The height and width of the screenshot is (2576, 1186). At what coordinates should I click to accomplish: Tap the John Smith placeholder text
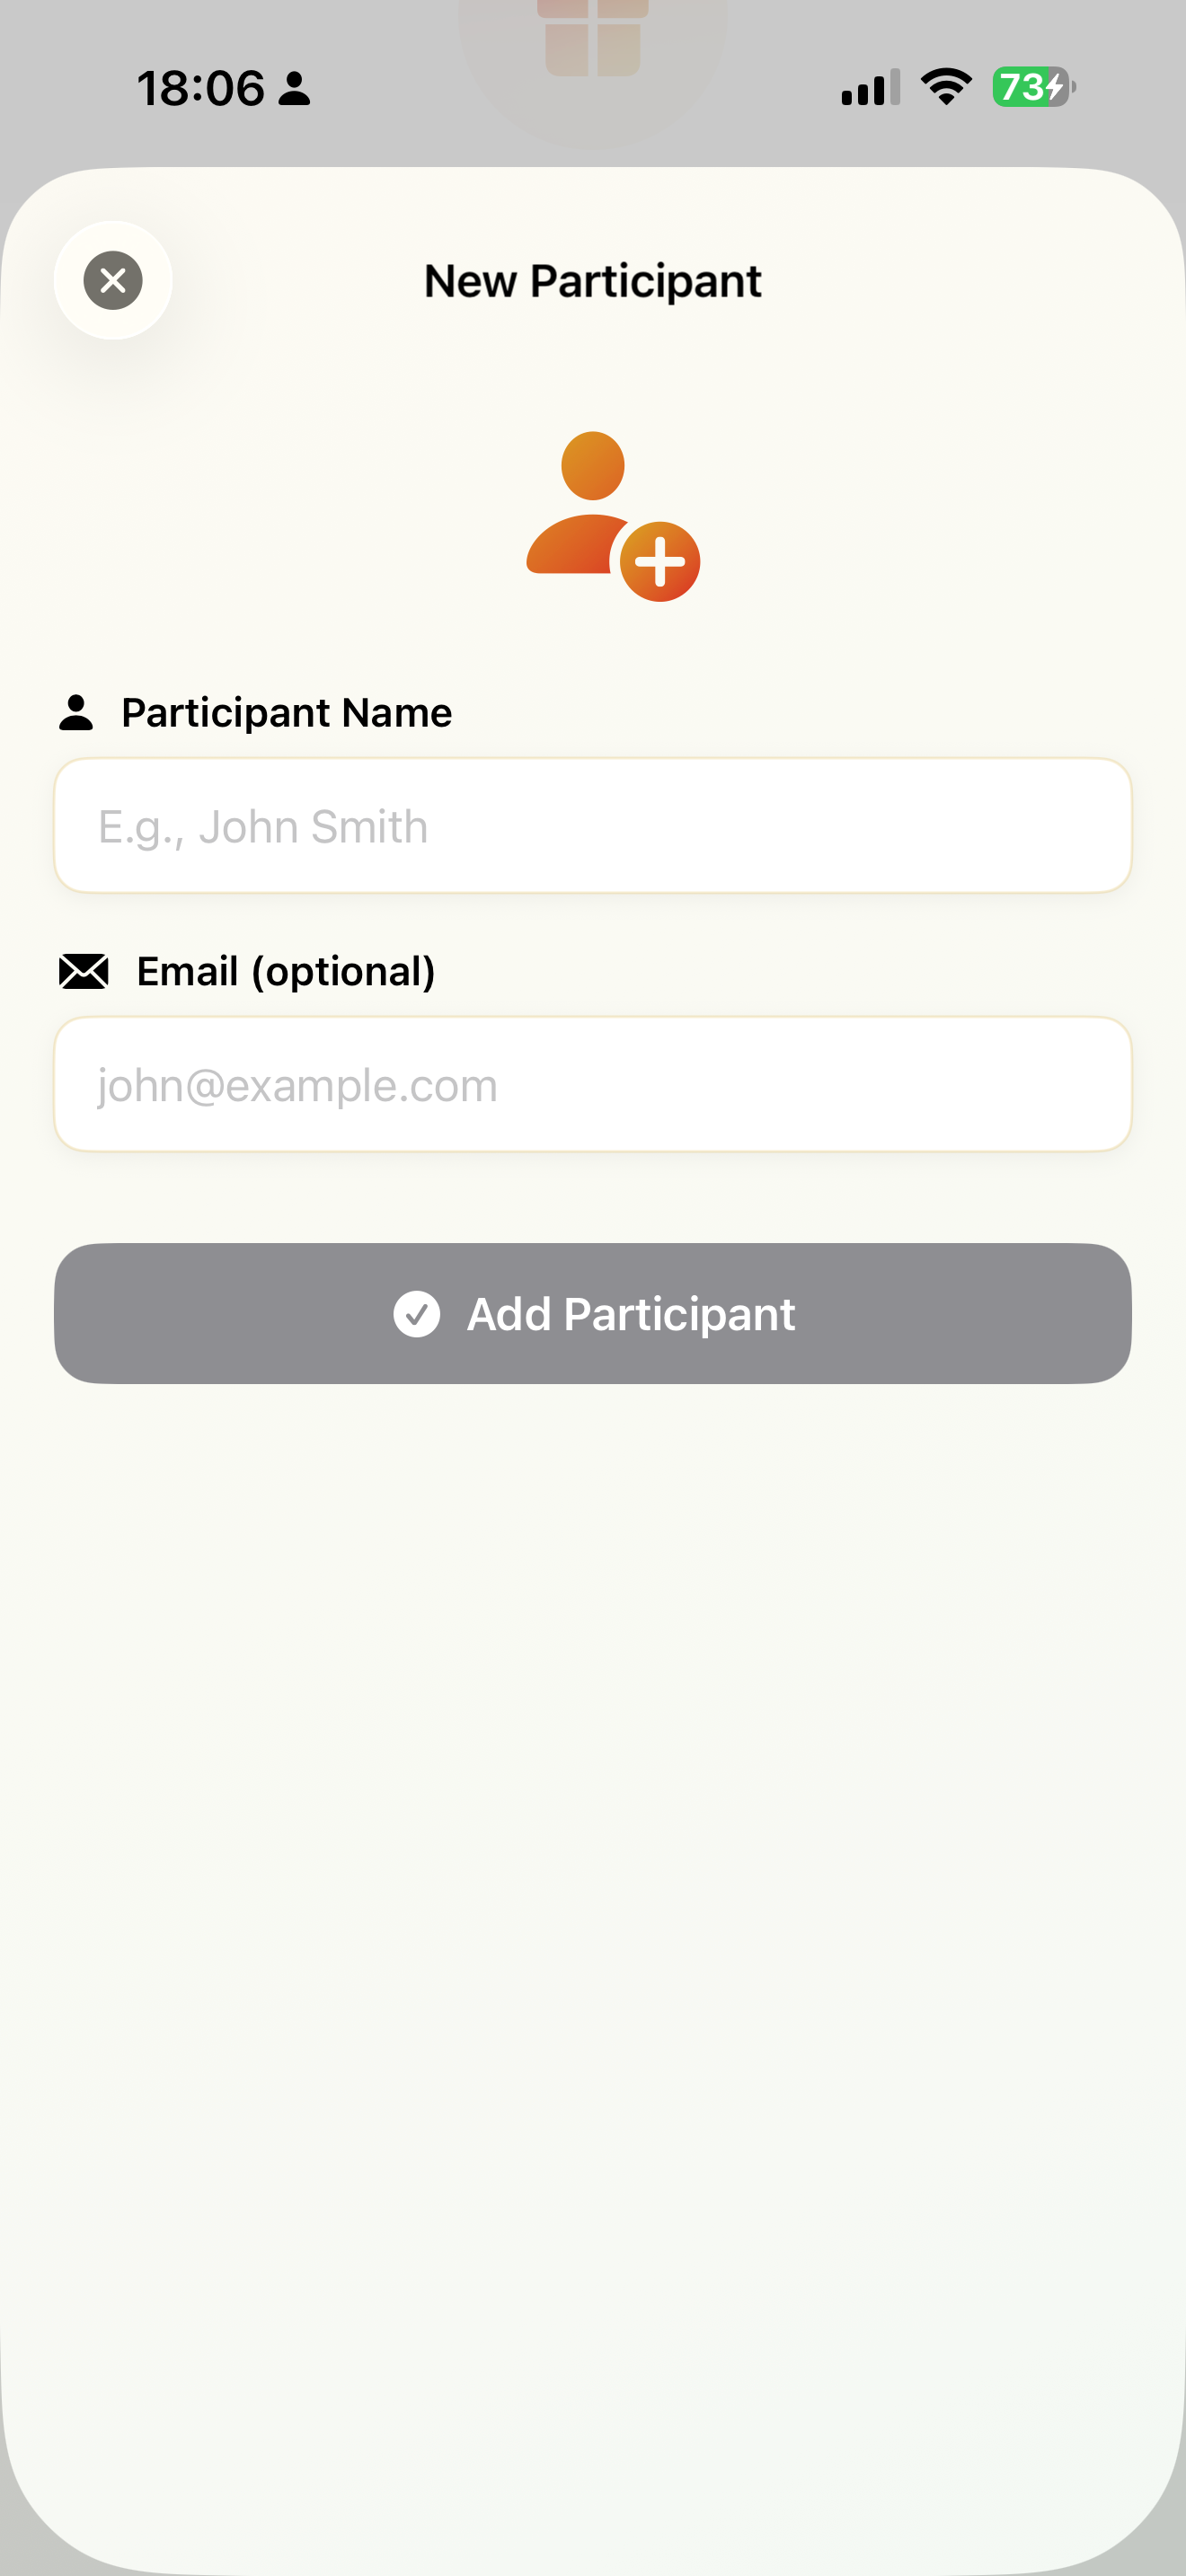click(263, 827)
